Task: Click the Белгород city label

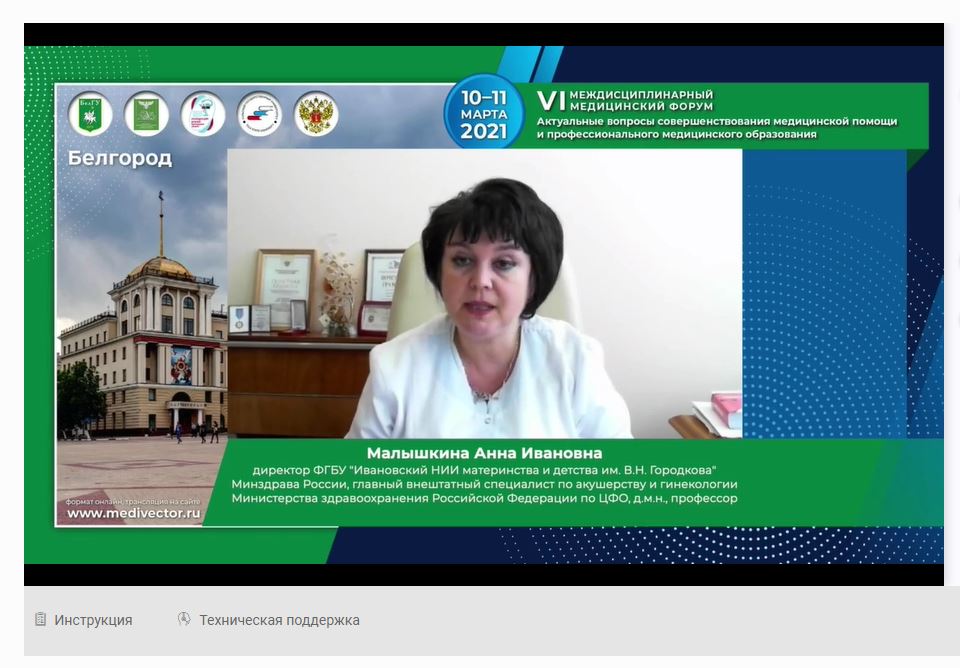Action: point(120,158)
